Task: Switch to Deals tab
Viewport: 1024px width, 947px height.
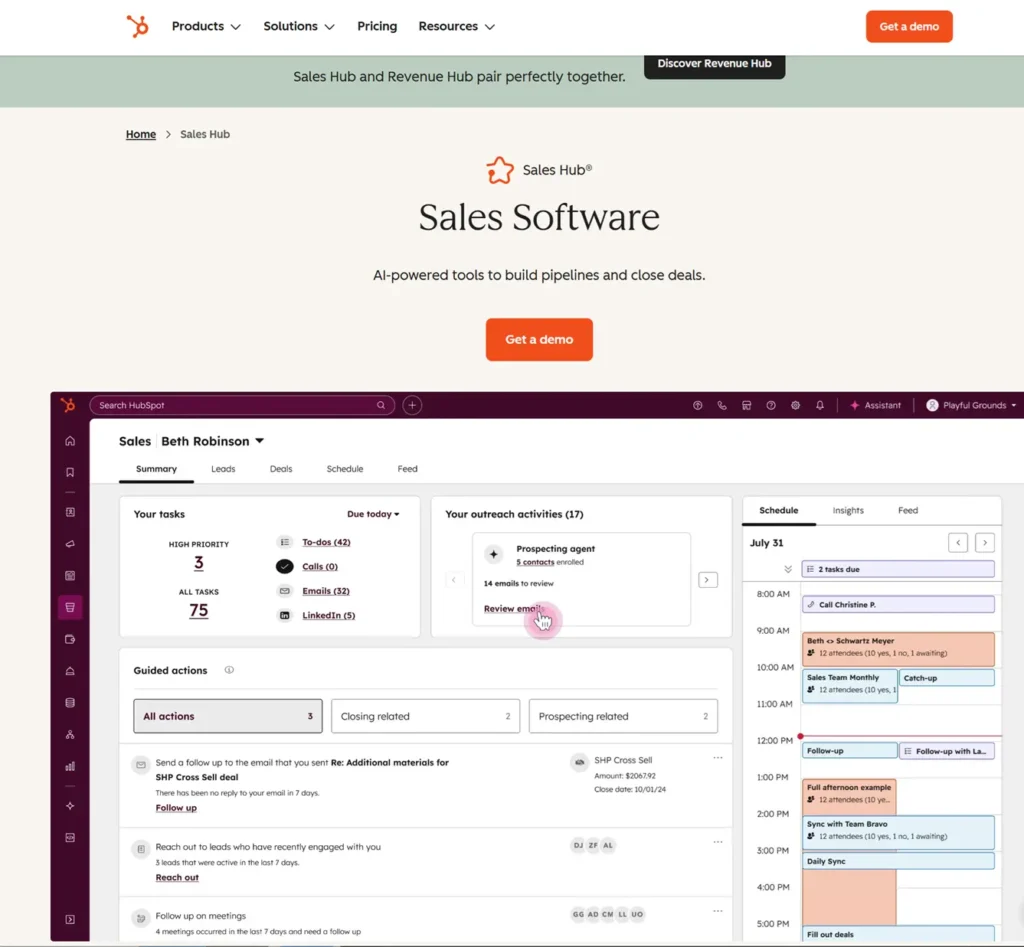Action: point(281,468)
